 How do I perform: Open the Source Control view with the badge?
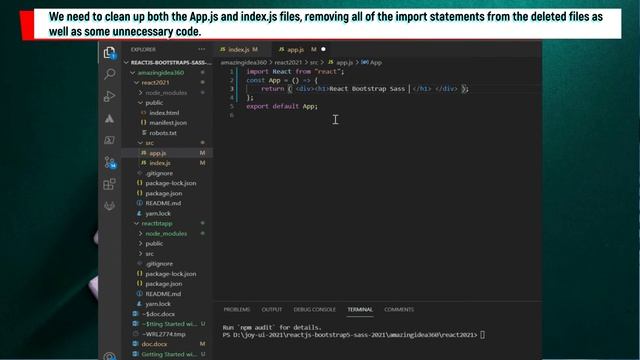click(110, 162)
